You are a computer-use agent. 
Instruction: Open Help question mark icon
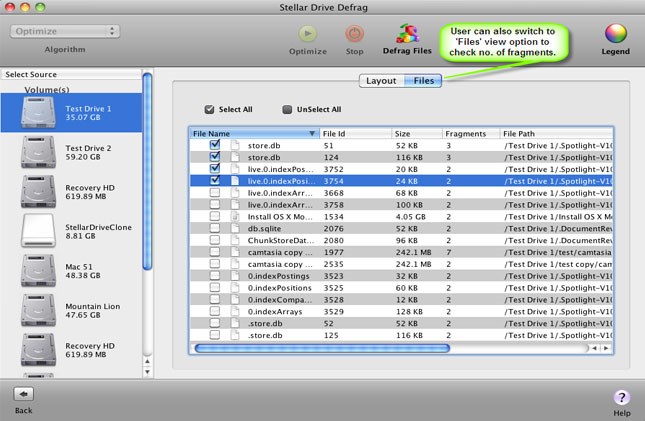pos(622,398)
